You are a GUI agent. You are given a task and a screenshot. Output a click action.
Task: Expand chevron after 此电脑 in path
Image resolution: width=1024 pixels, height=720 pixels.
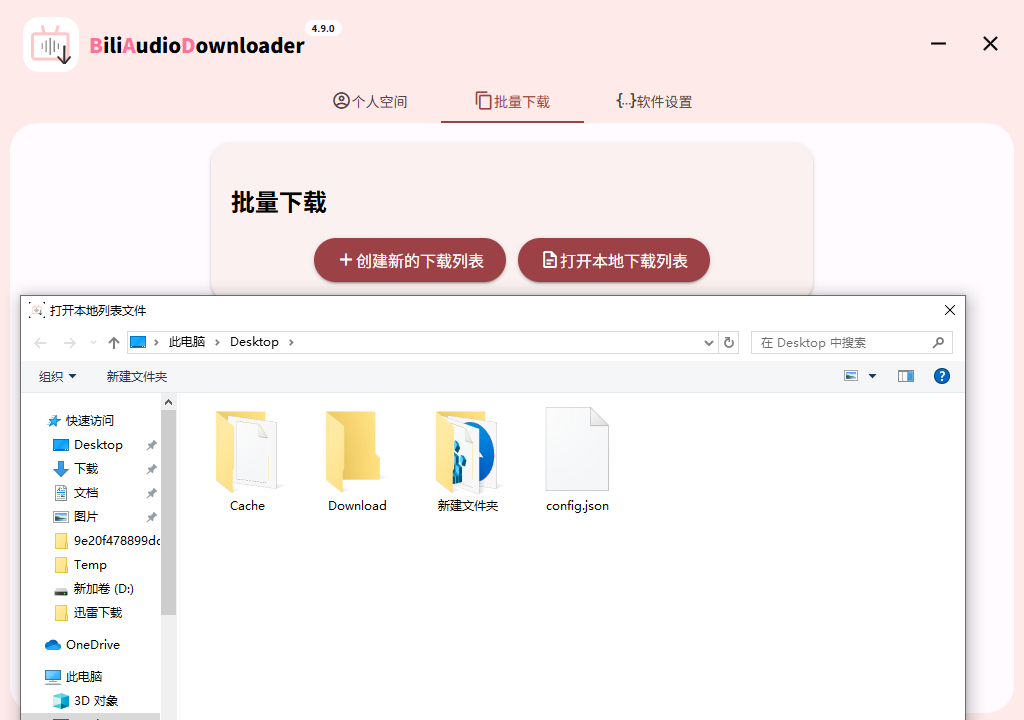pyautogui.click(x=217, y=342)
